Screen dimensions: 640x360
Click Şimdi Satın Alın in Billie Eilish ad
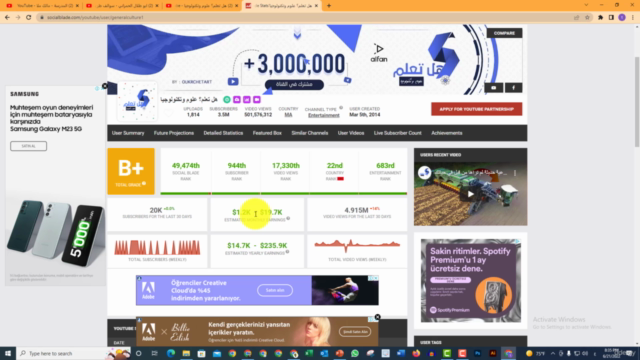(355, 332)
